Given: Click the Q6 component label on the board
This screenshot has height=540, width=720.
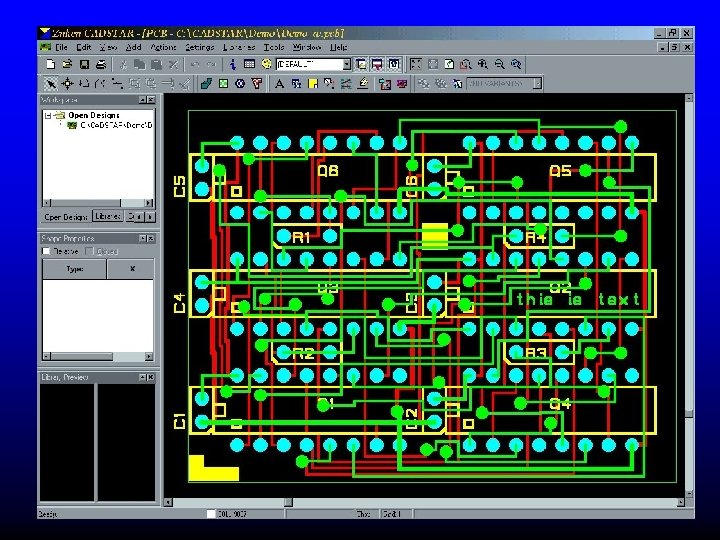Looking at the screenshot, I should click(x=328, y=171).
